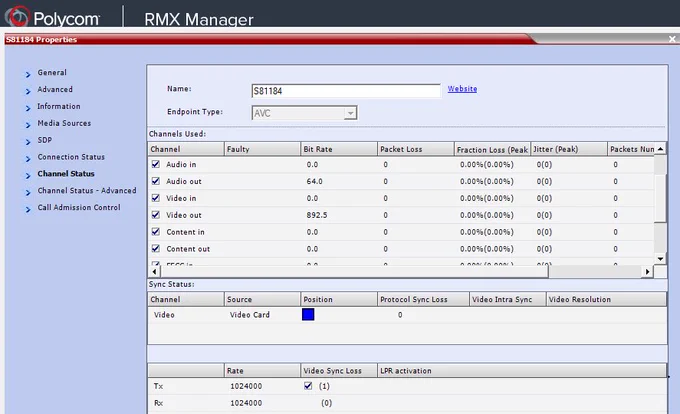680x414 pixels.
Task: Click channels table scroll down arrow
Action: click(660, 259)
